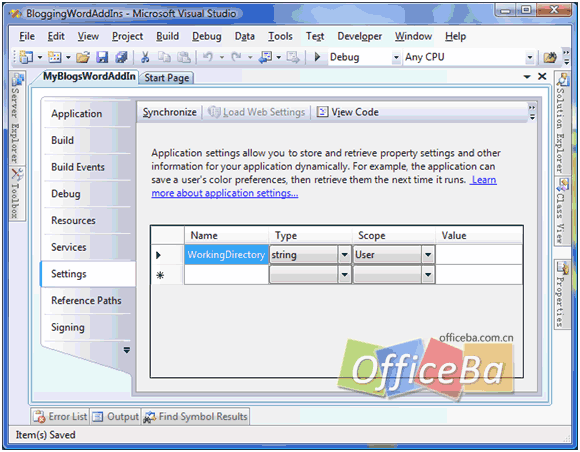Click the Start Debugging play icon

pyautogui.click(x=317, y=57)
